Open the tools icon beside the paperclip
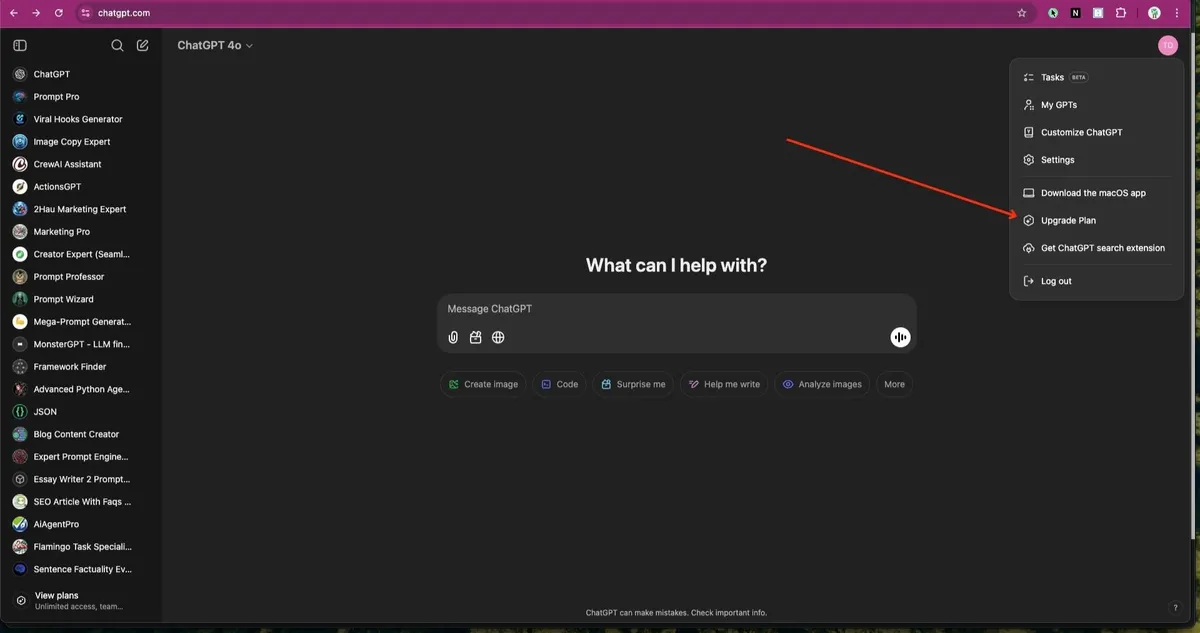This screenshot has width=1200, height=633. pyautogui.click(x=476, y=337)
